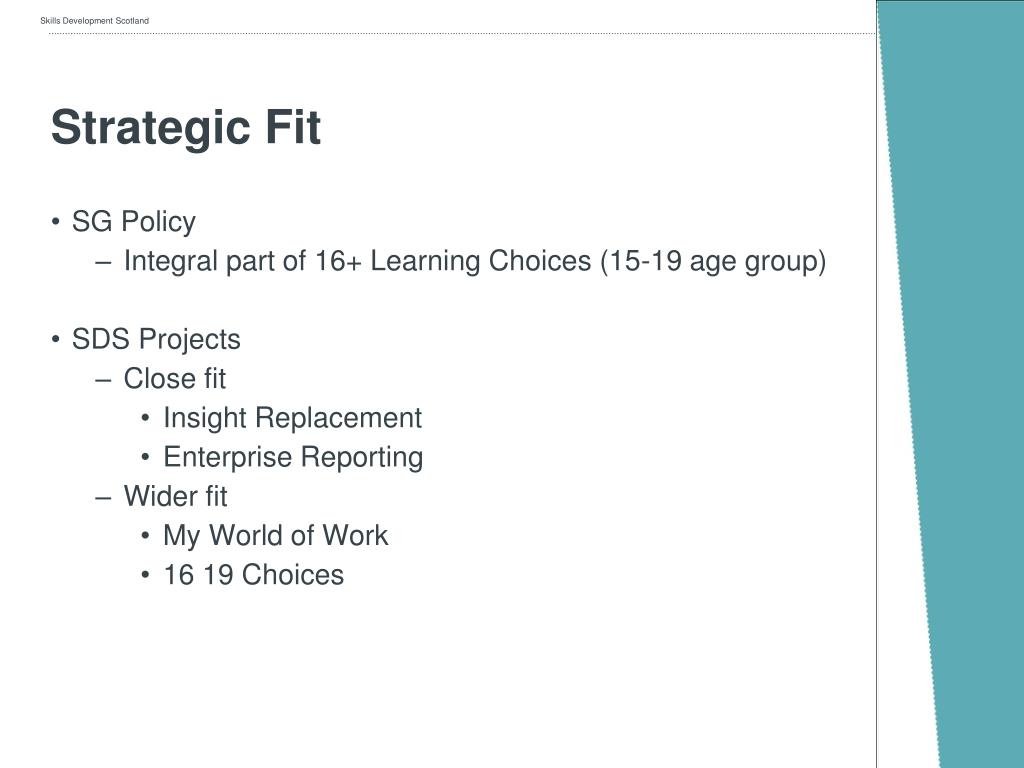Click the Strategic Fit slide title
1024x768 pixels.
pos(186,128)
